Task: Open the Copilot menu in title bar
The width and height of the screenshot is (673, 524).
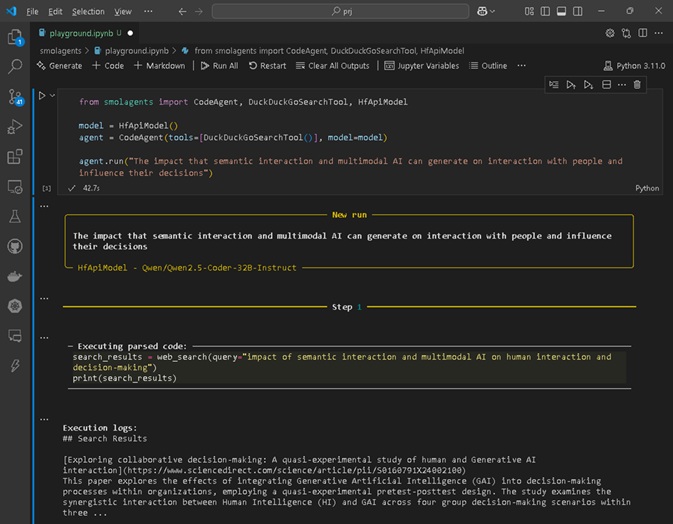Action: [485, 12]
